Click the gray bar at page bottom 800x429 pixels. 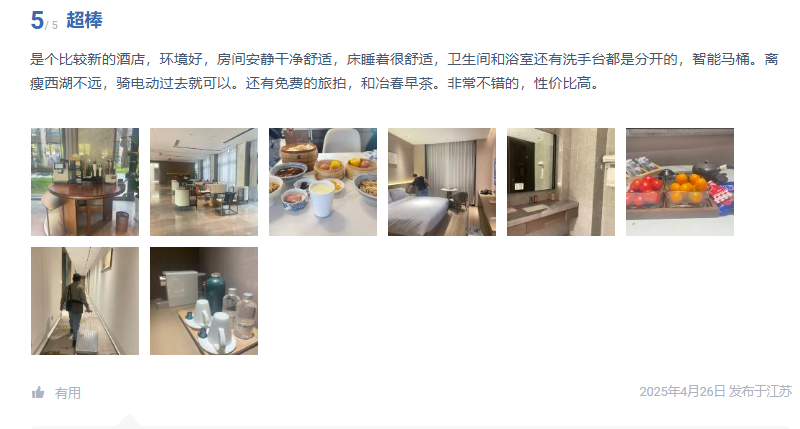(x=411, y=427)
